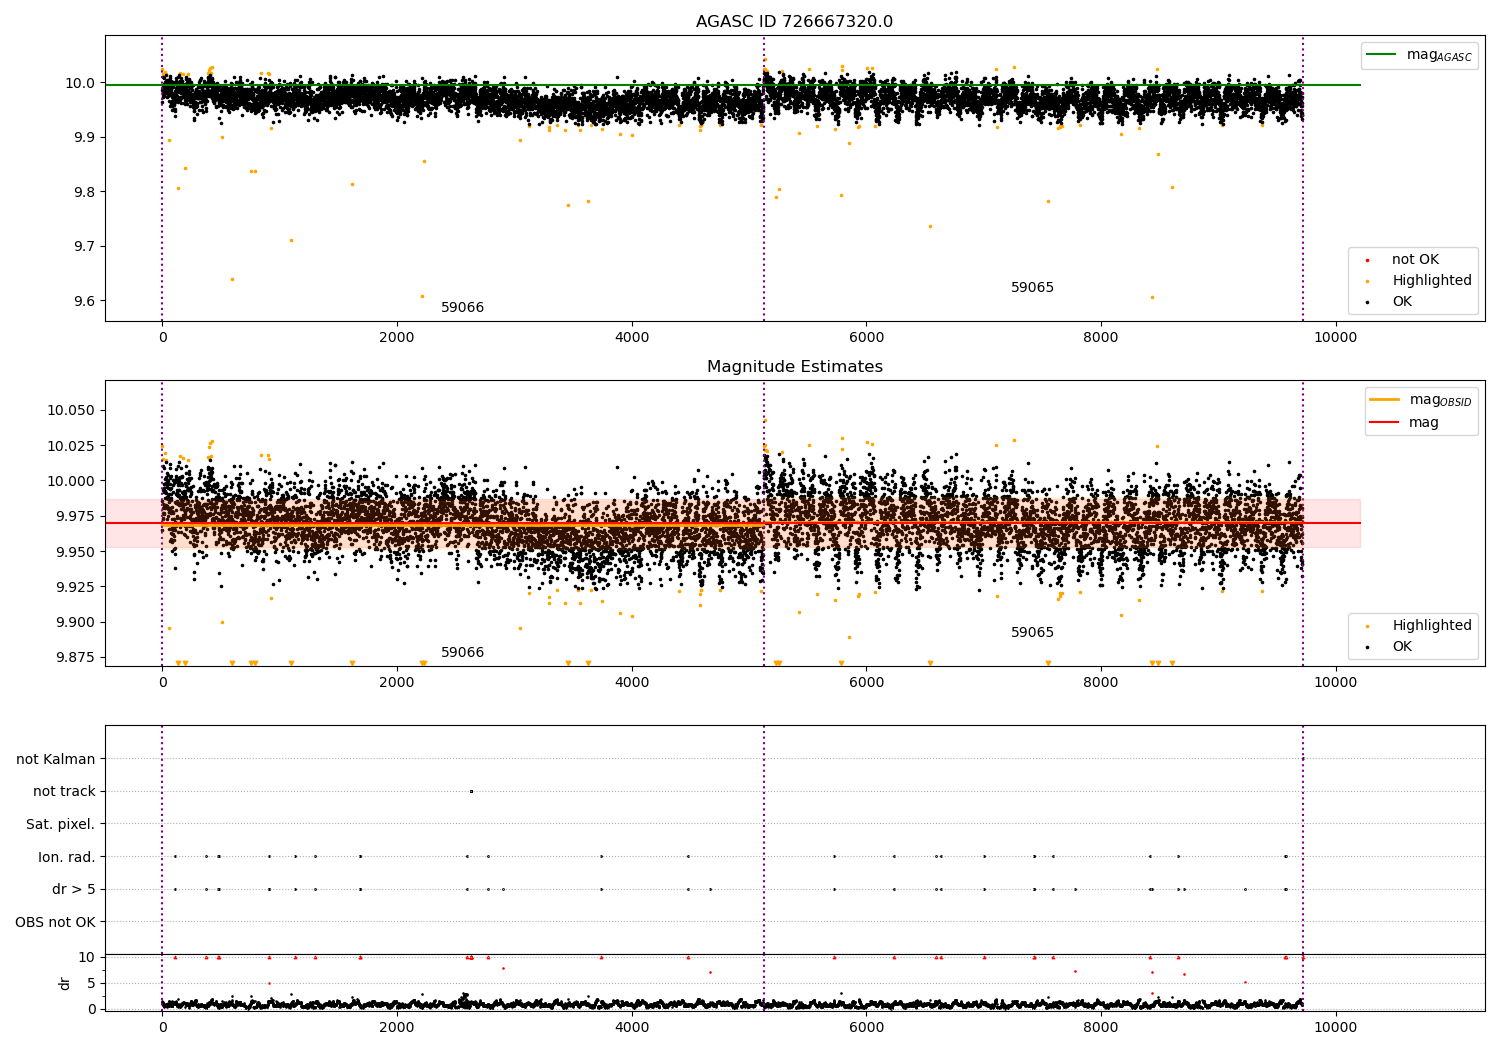Click the "not track" row label
This screenshot has height=1050, width=1500.
point(64,792)
